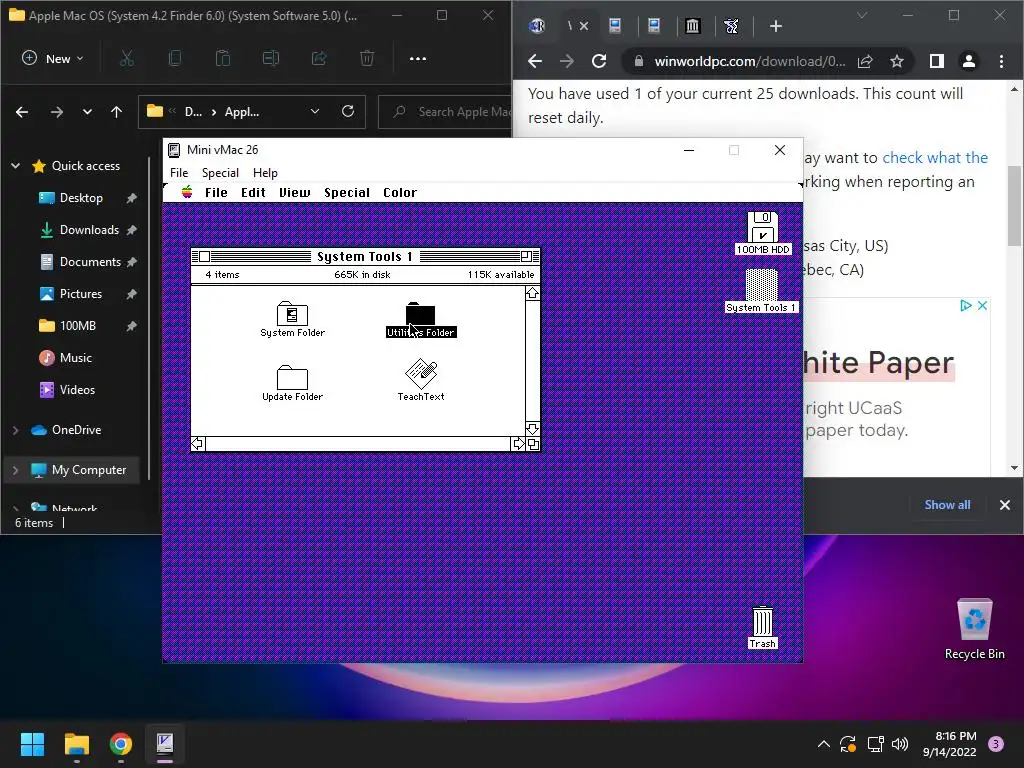Go back in File Explorer

[22, 112]
